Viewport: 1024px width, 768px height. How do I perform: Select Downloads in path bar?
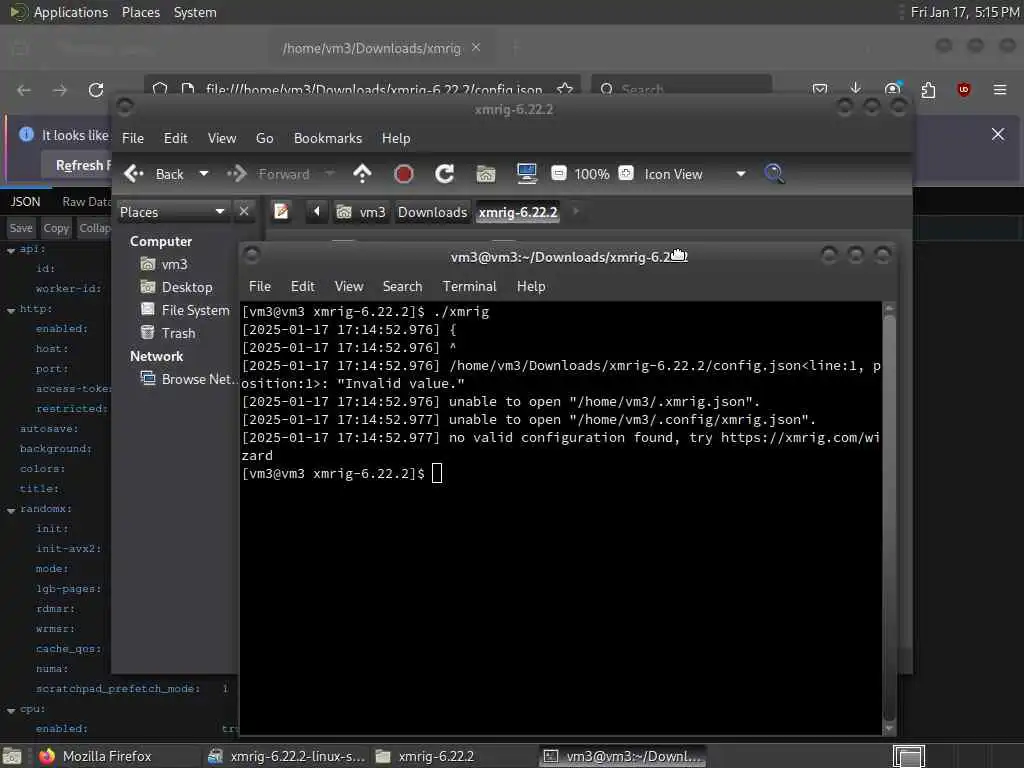click(432, 212)
